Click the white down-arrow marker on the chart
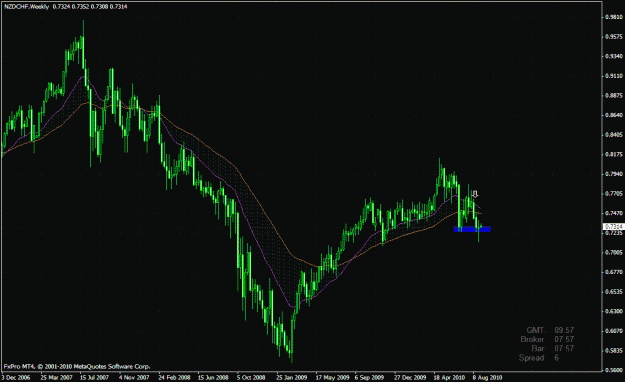The height and width of the screenshot is (382, 625). [x=475, y=194]
